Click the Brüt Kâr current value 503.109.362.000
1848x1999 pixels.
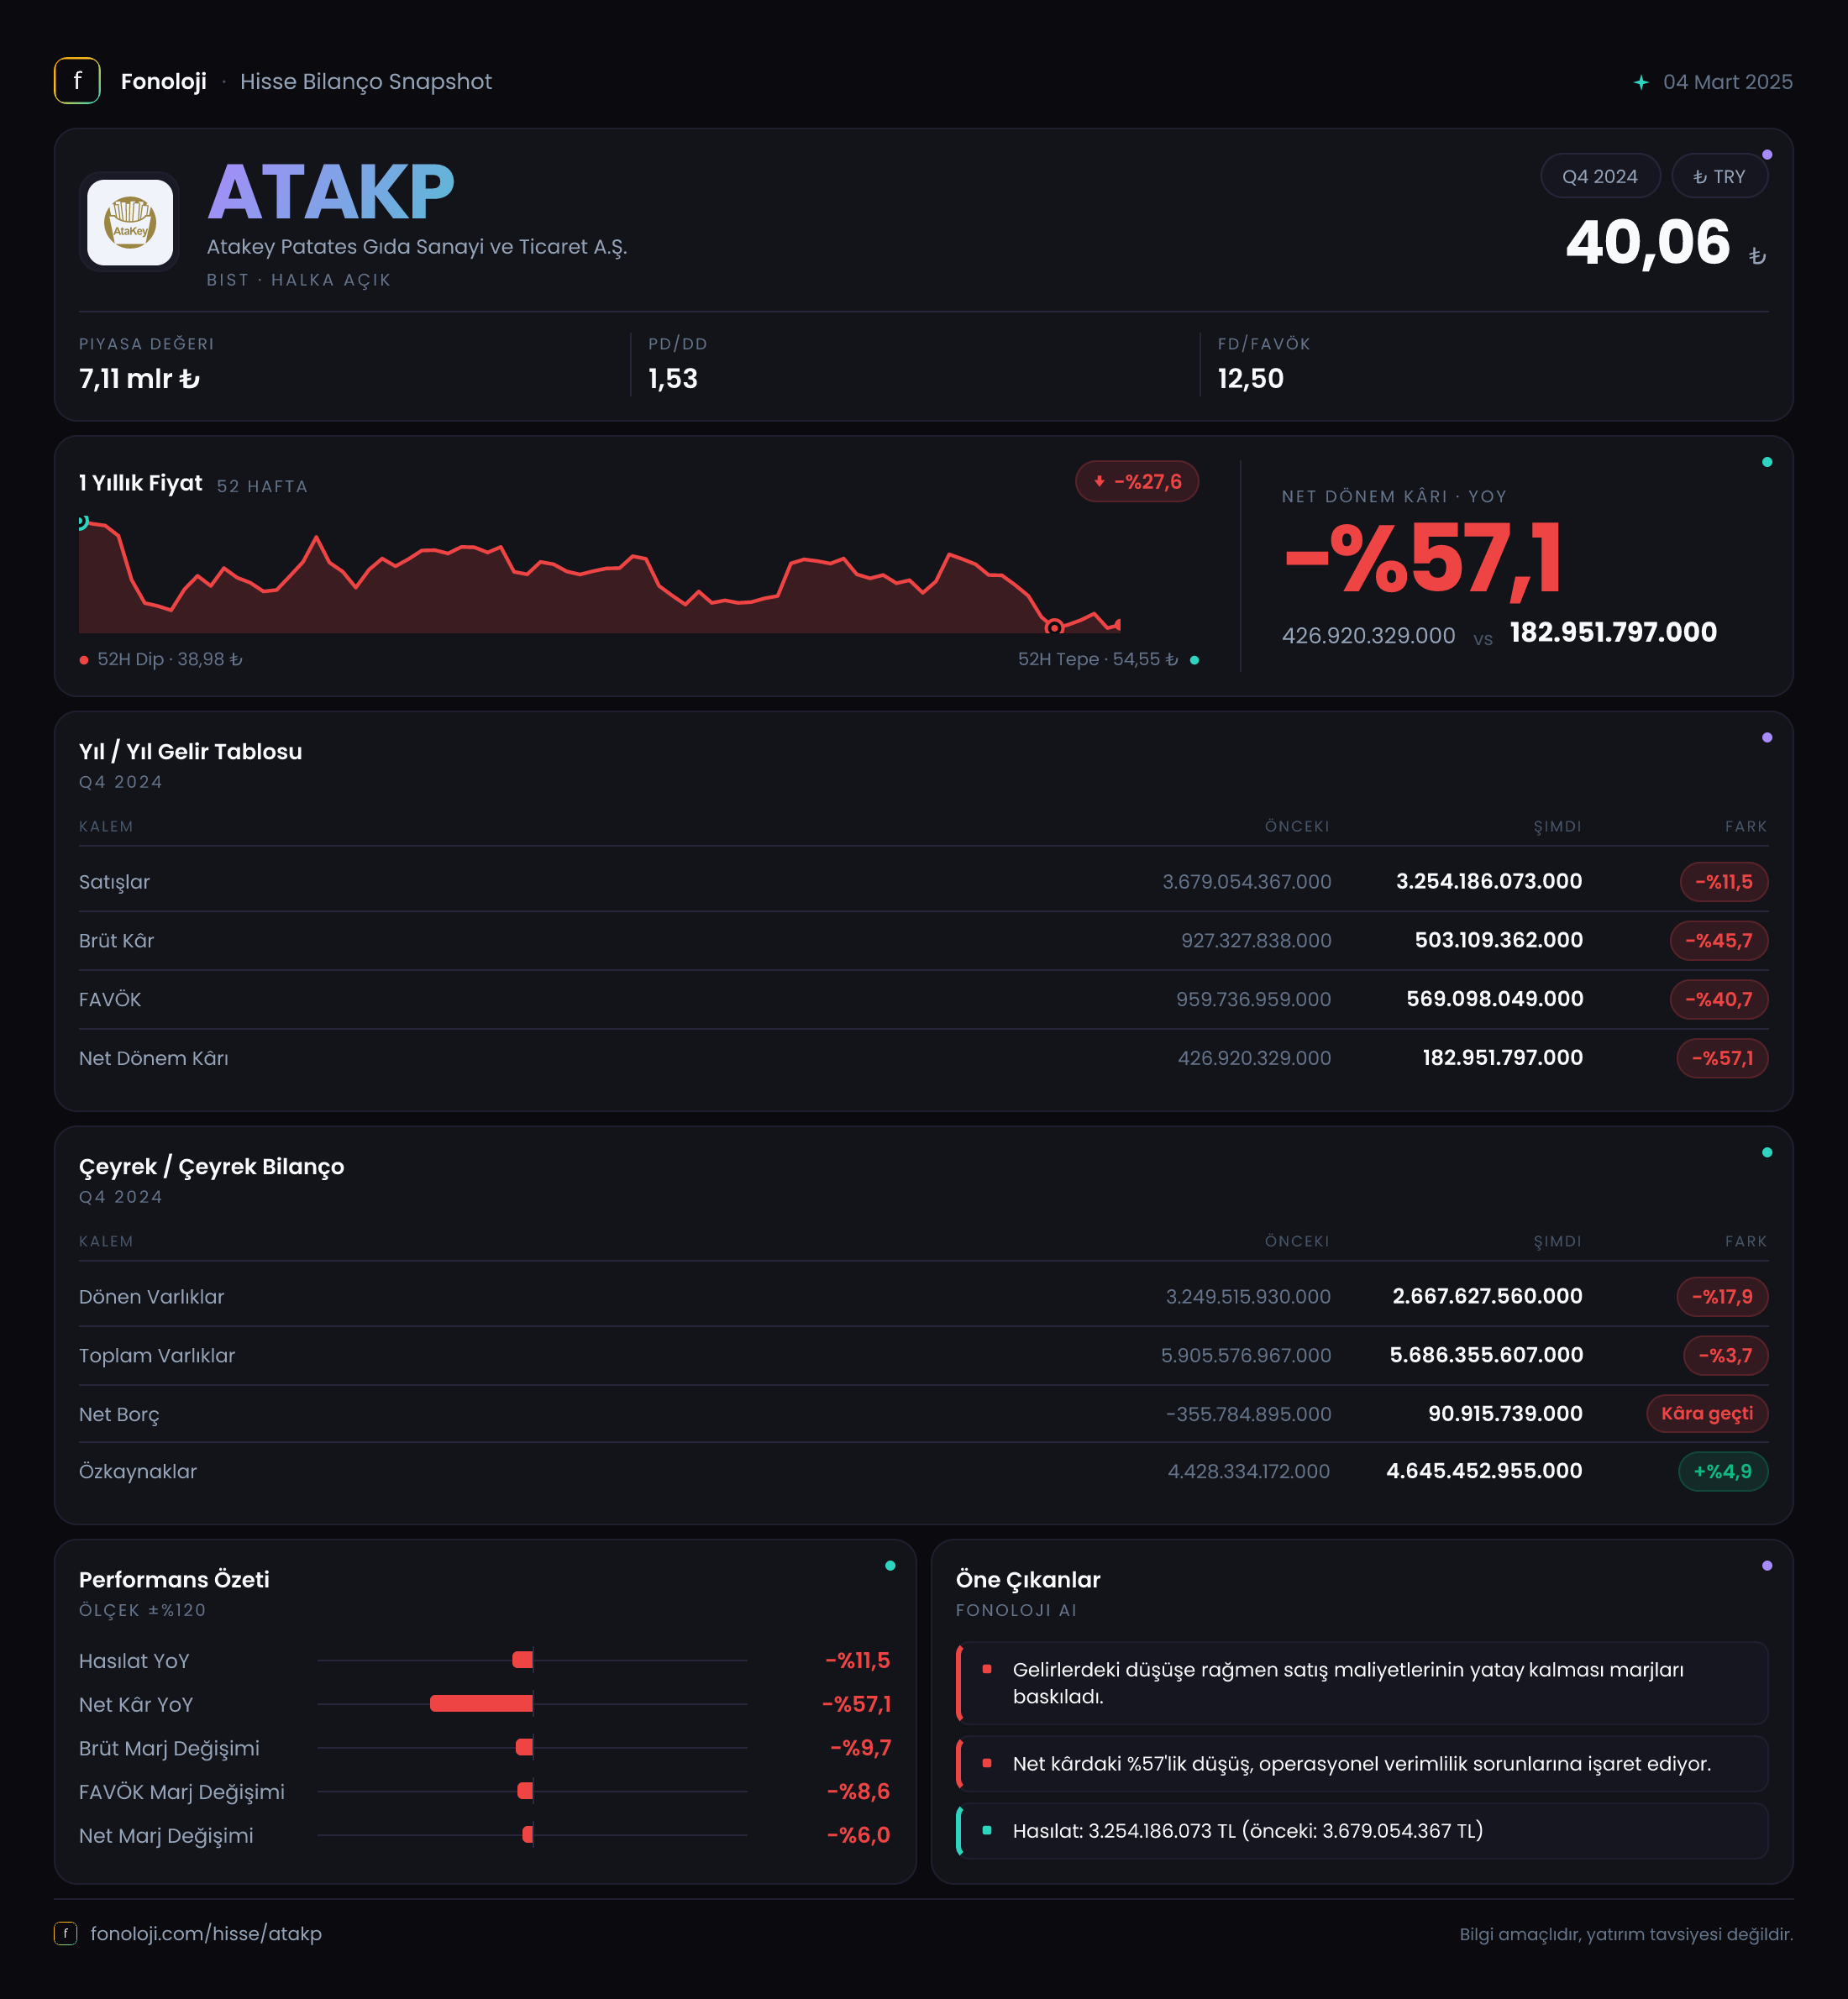click(1498, 940)
